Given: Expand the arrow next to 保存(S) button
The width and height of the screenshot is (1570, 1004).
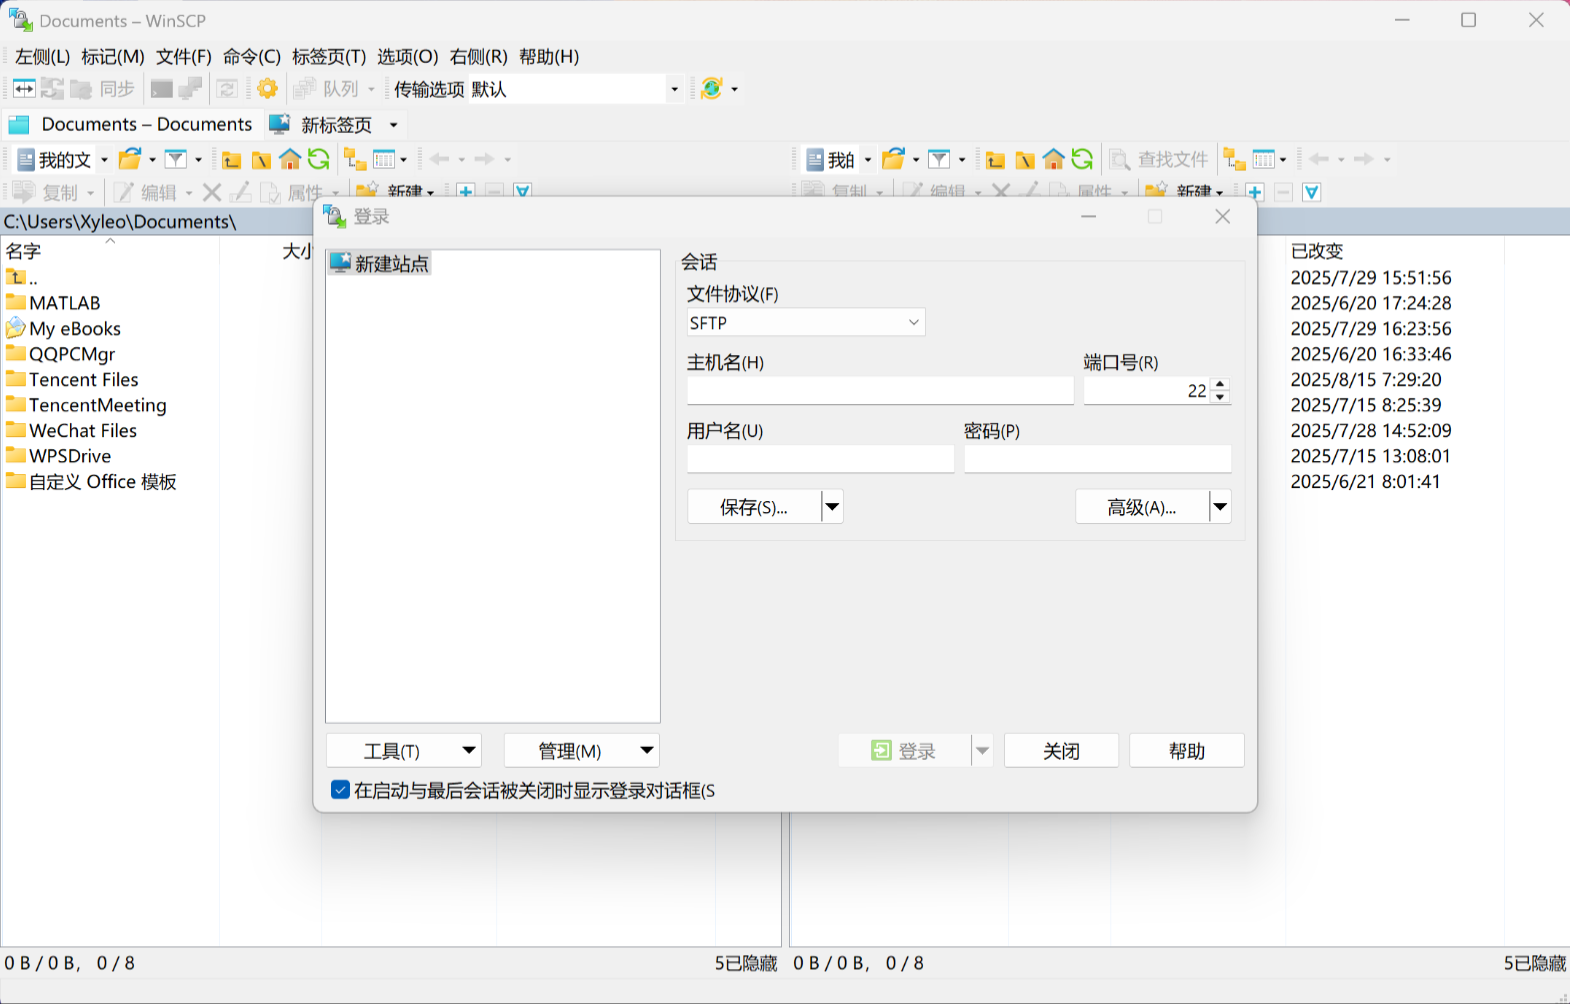Looking at the screenshot, I should pos(832,507).
